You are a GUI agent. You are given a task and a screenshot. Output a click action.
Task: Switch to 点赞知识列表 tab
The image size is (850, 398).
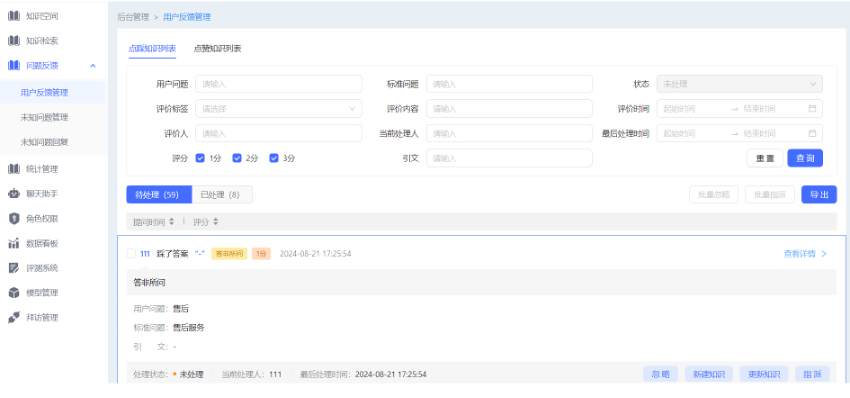[x=217, y=48]
